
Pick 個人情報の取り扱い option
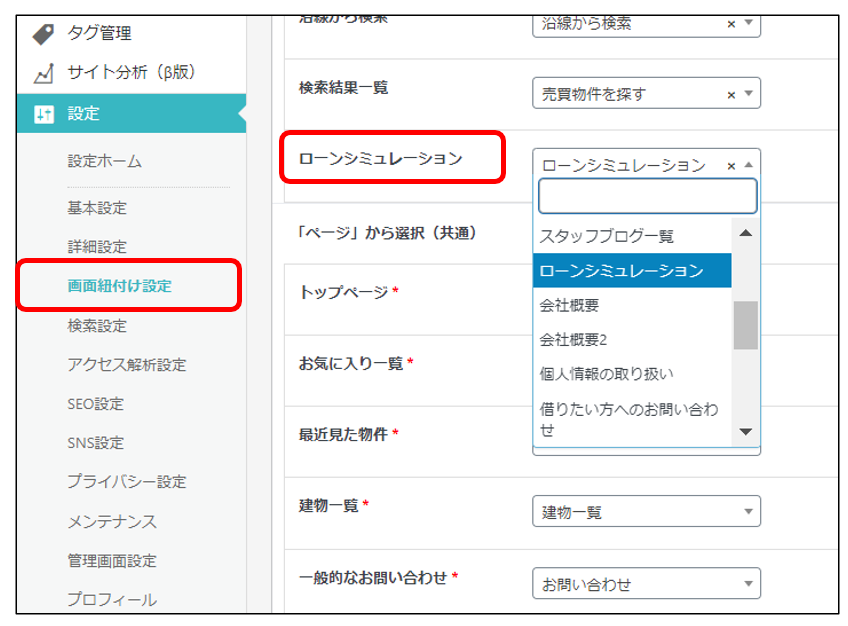(x=607, y=374)
